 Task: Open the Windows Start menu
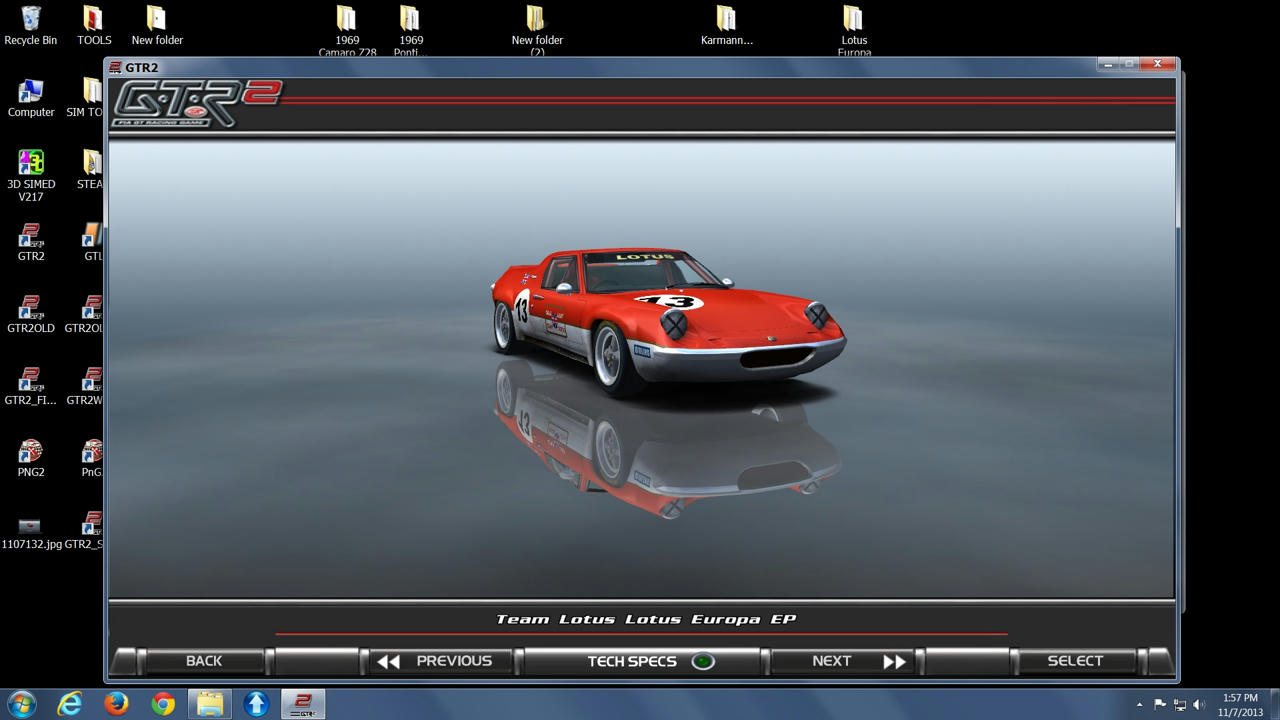tap(21, 704)
